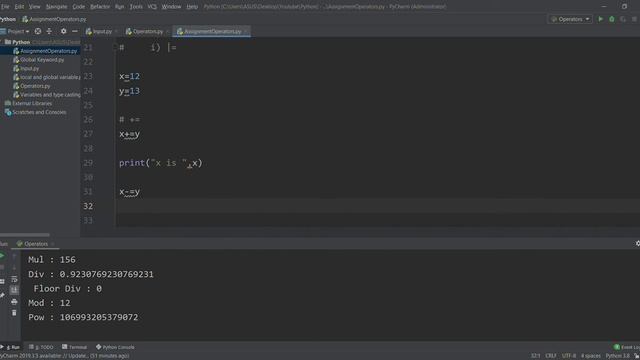The image size is (640, 360).
Task: Open the Event Log button
Action: click(x=627, y=347)
